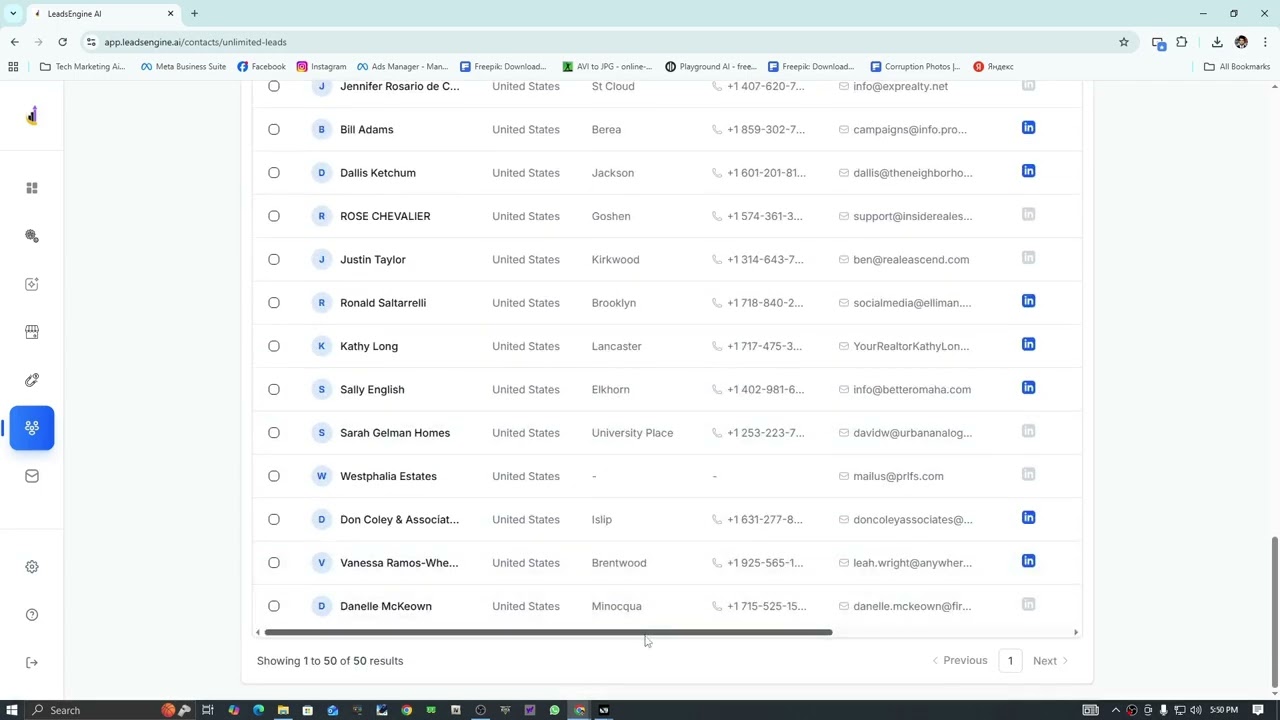The width and height of the screenshot is (1280, 720).
Task: Open the Meta Business Suite bookmark
Action: click(183, 66)
